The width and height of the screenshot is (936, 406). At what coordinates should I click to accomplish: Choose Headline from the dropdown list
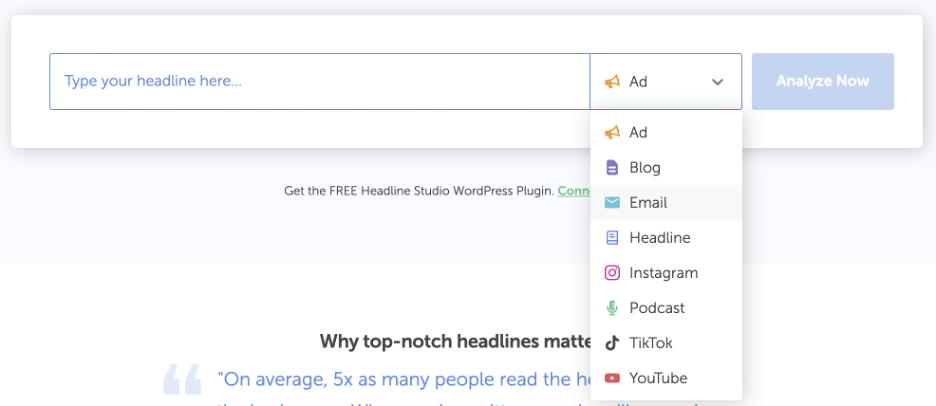[666, 238]
